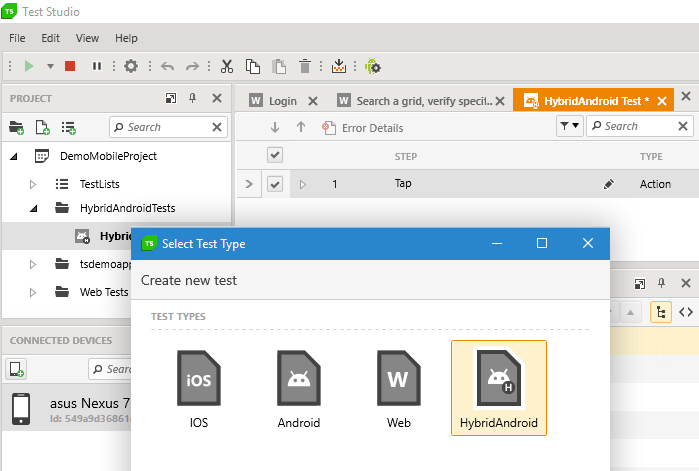699x471 pixels.
Task: Open the File menu
Action: click(x=17, y=38)
